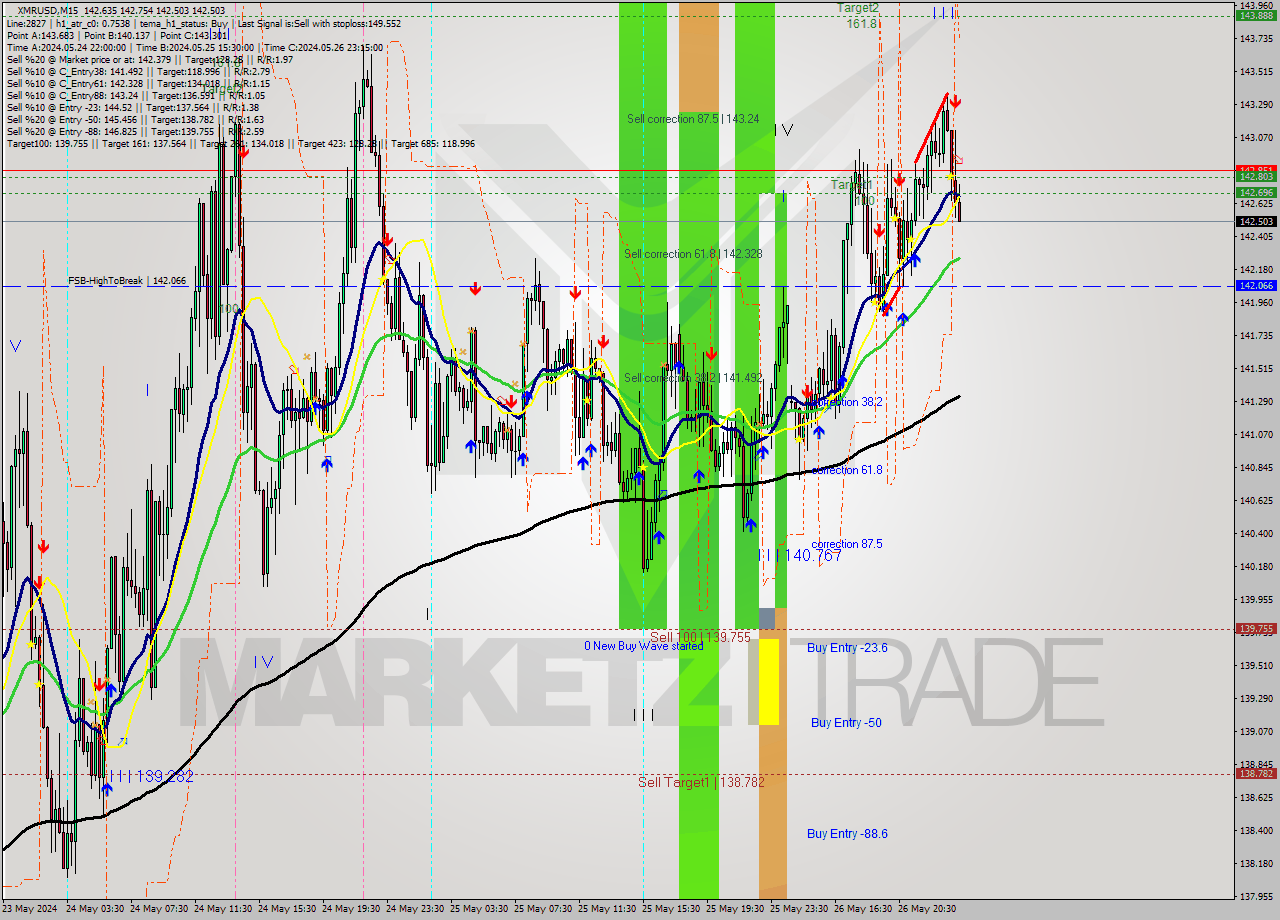
Task: Click the Sell correction 61.8 | 142.328 label
Action: click(693, 254)
